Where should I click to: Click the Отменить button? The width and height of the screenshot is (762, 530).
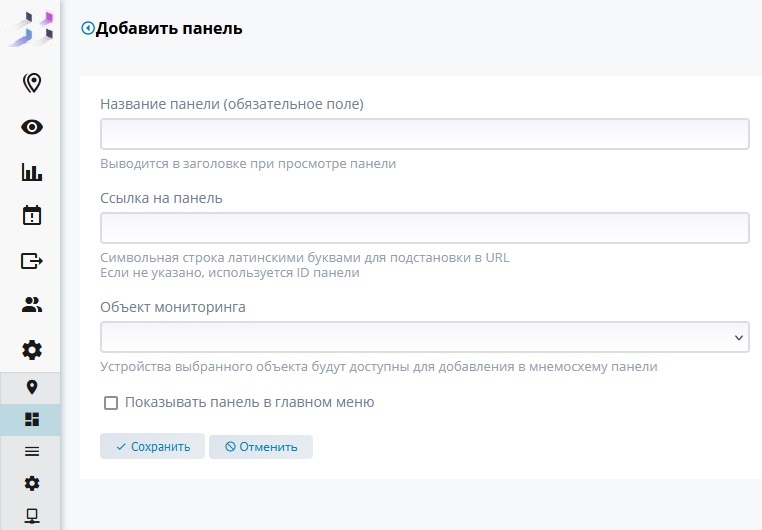coord(261,447)
